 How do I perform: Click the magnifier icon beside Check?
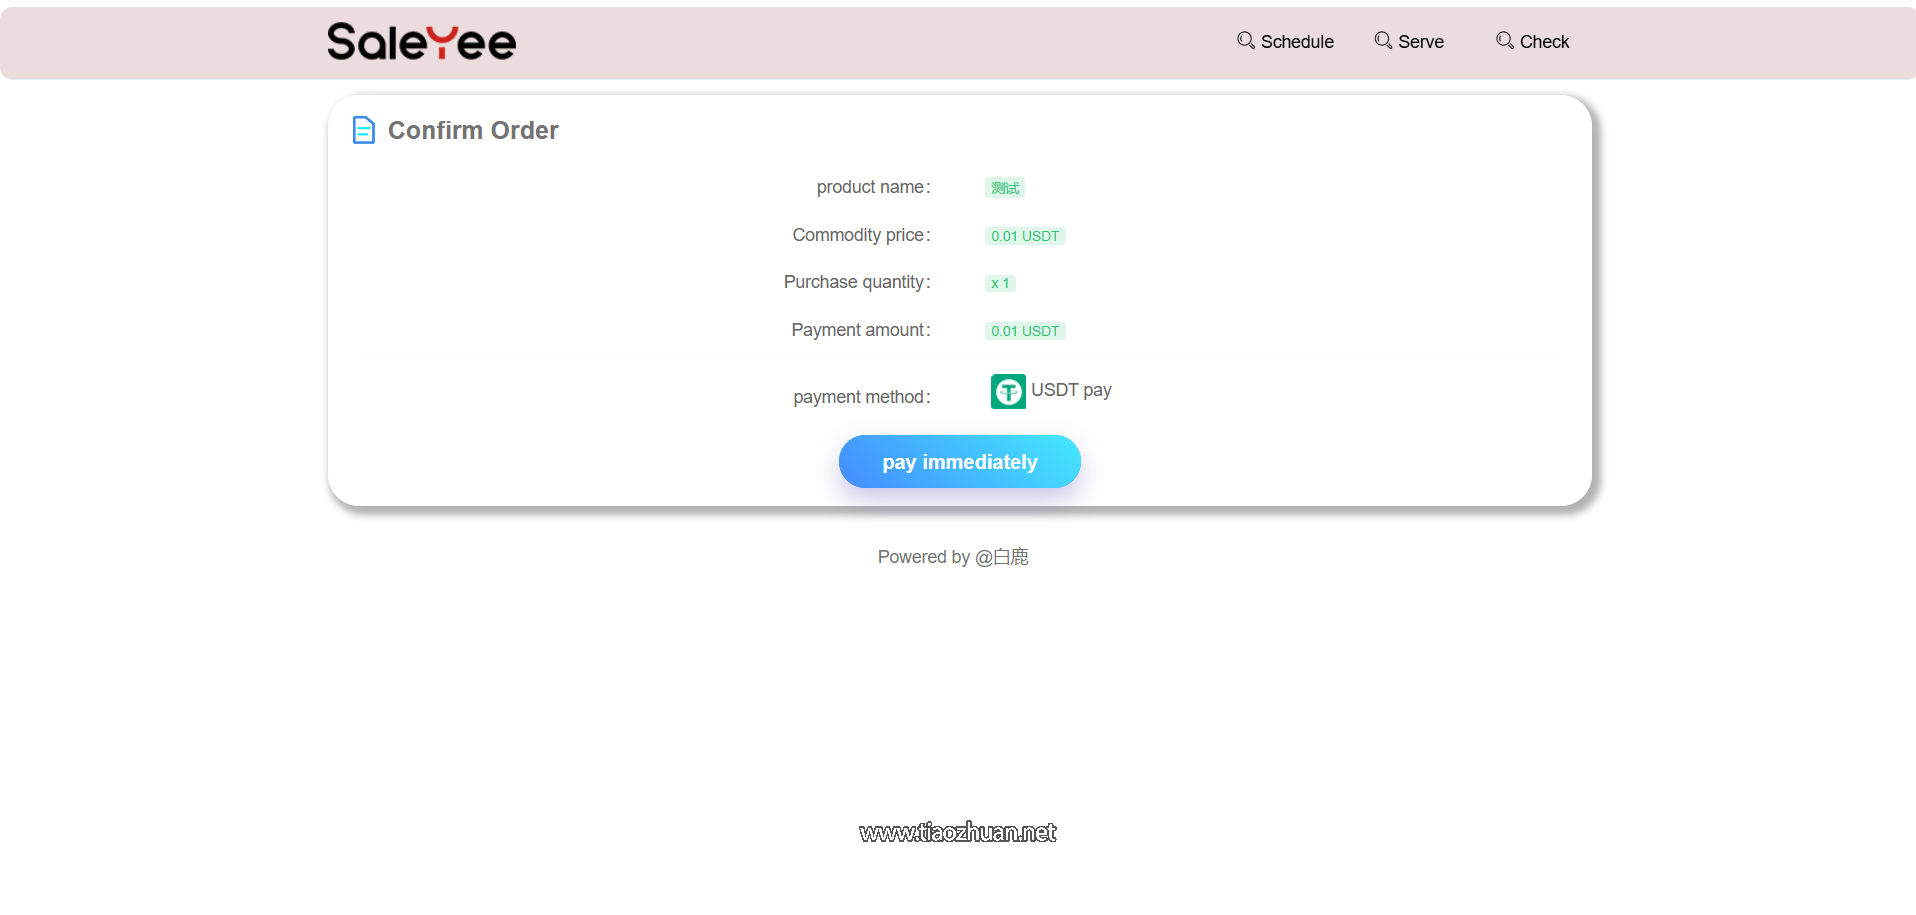pos(1504,40)
